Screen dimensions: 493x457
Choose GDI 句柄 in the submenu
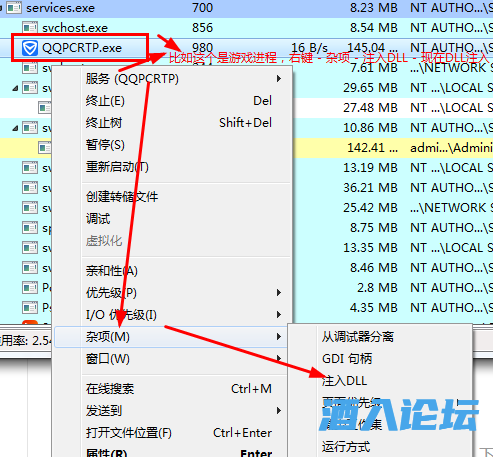tap(380, 359)
